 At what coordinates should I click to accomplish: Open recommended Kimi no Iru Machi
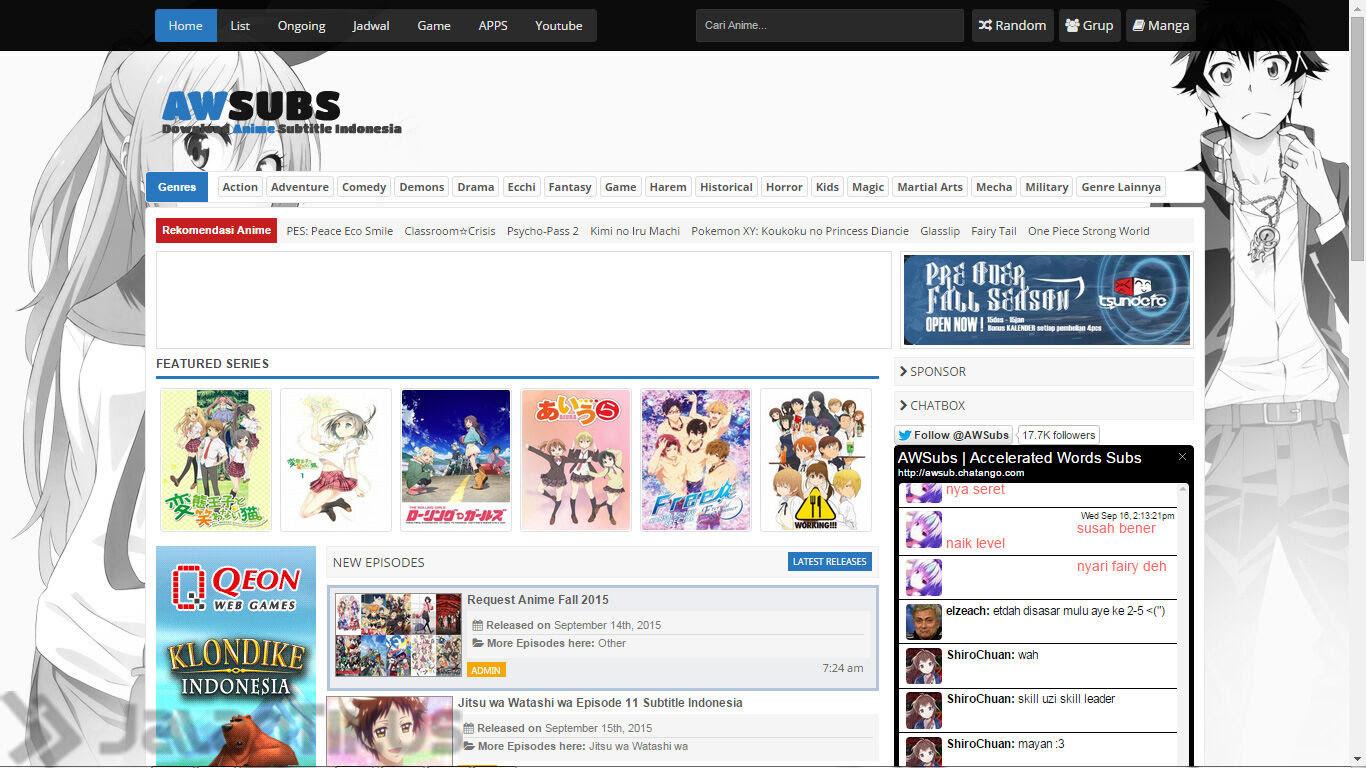(x=635, y=231)
